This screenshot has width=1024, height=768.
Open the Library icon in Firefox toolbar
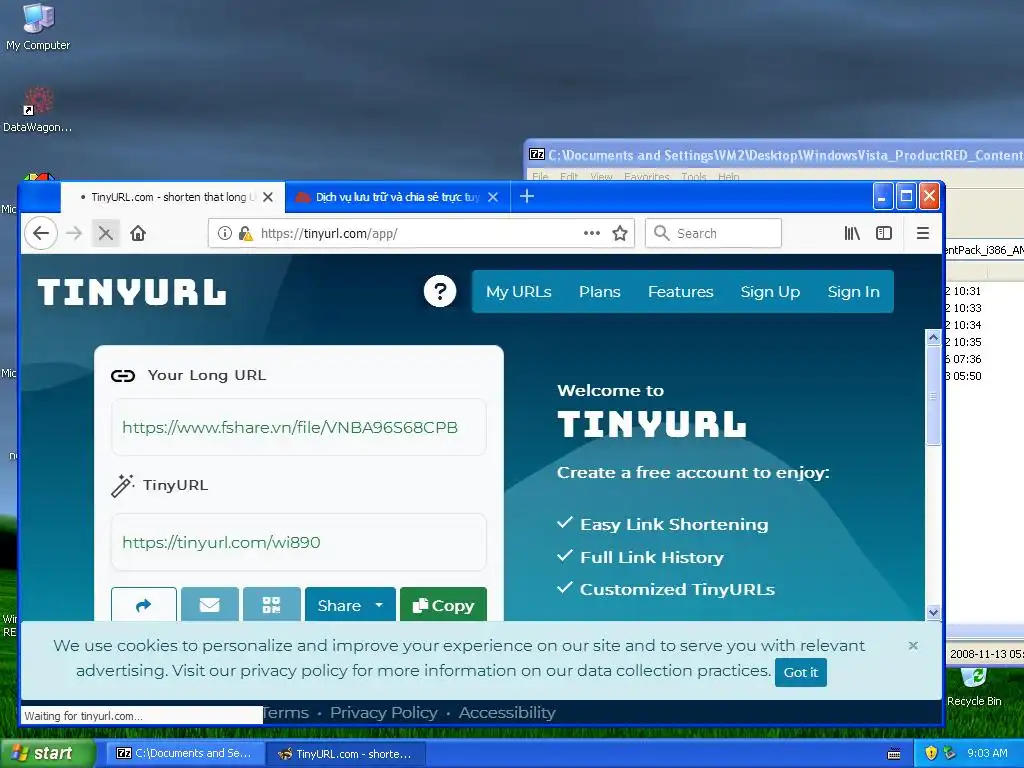pyautogui.click(x=852, y=233)
